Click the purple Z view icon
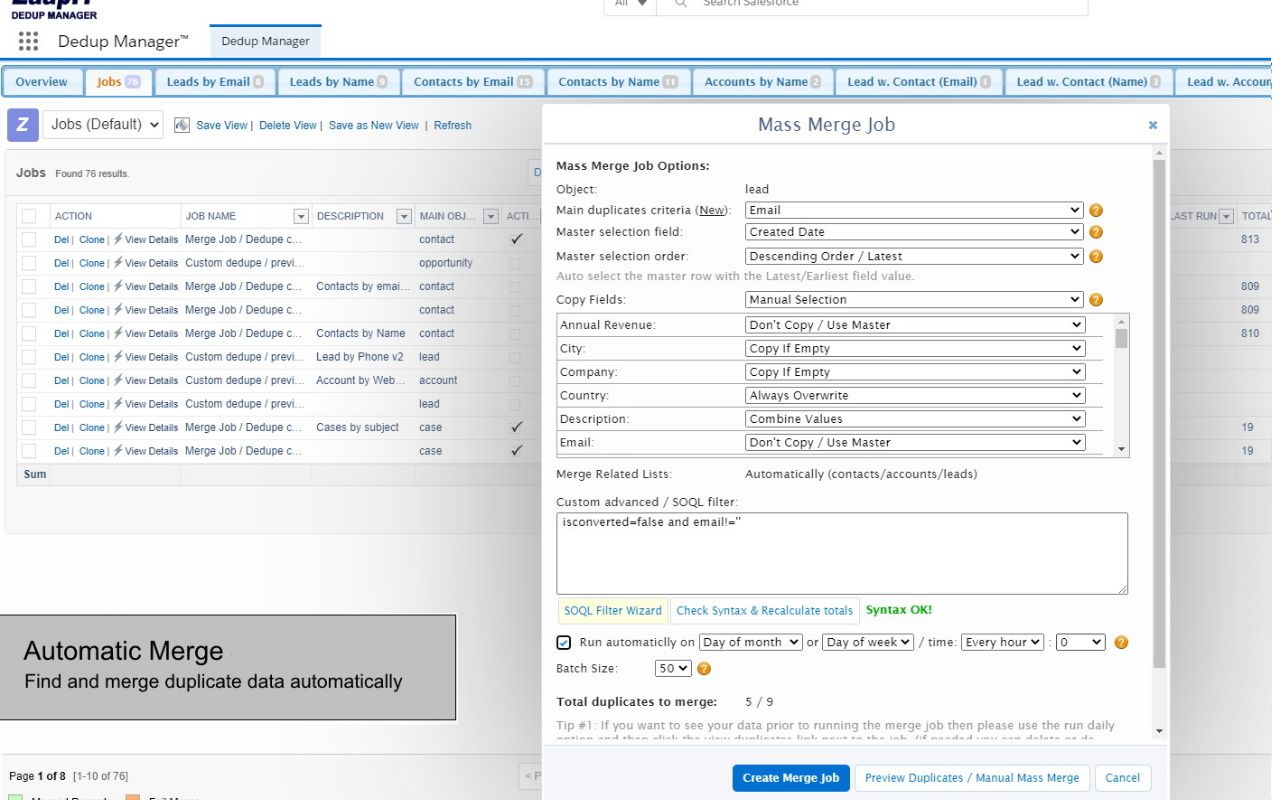Image resolution: width=1280 pixels, height=800 pixels. (22, 125)
